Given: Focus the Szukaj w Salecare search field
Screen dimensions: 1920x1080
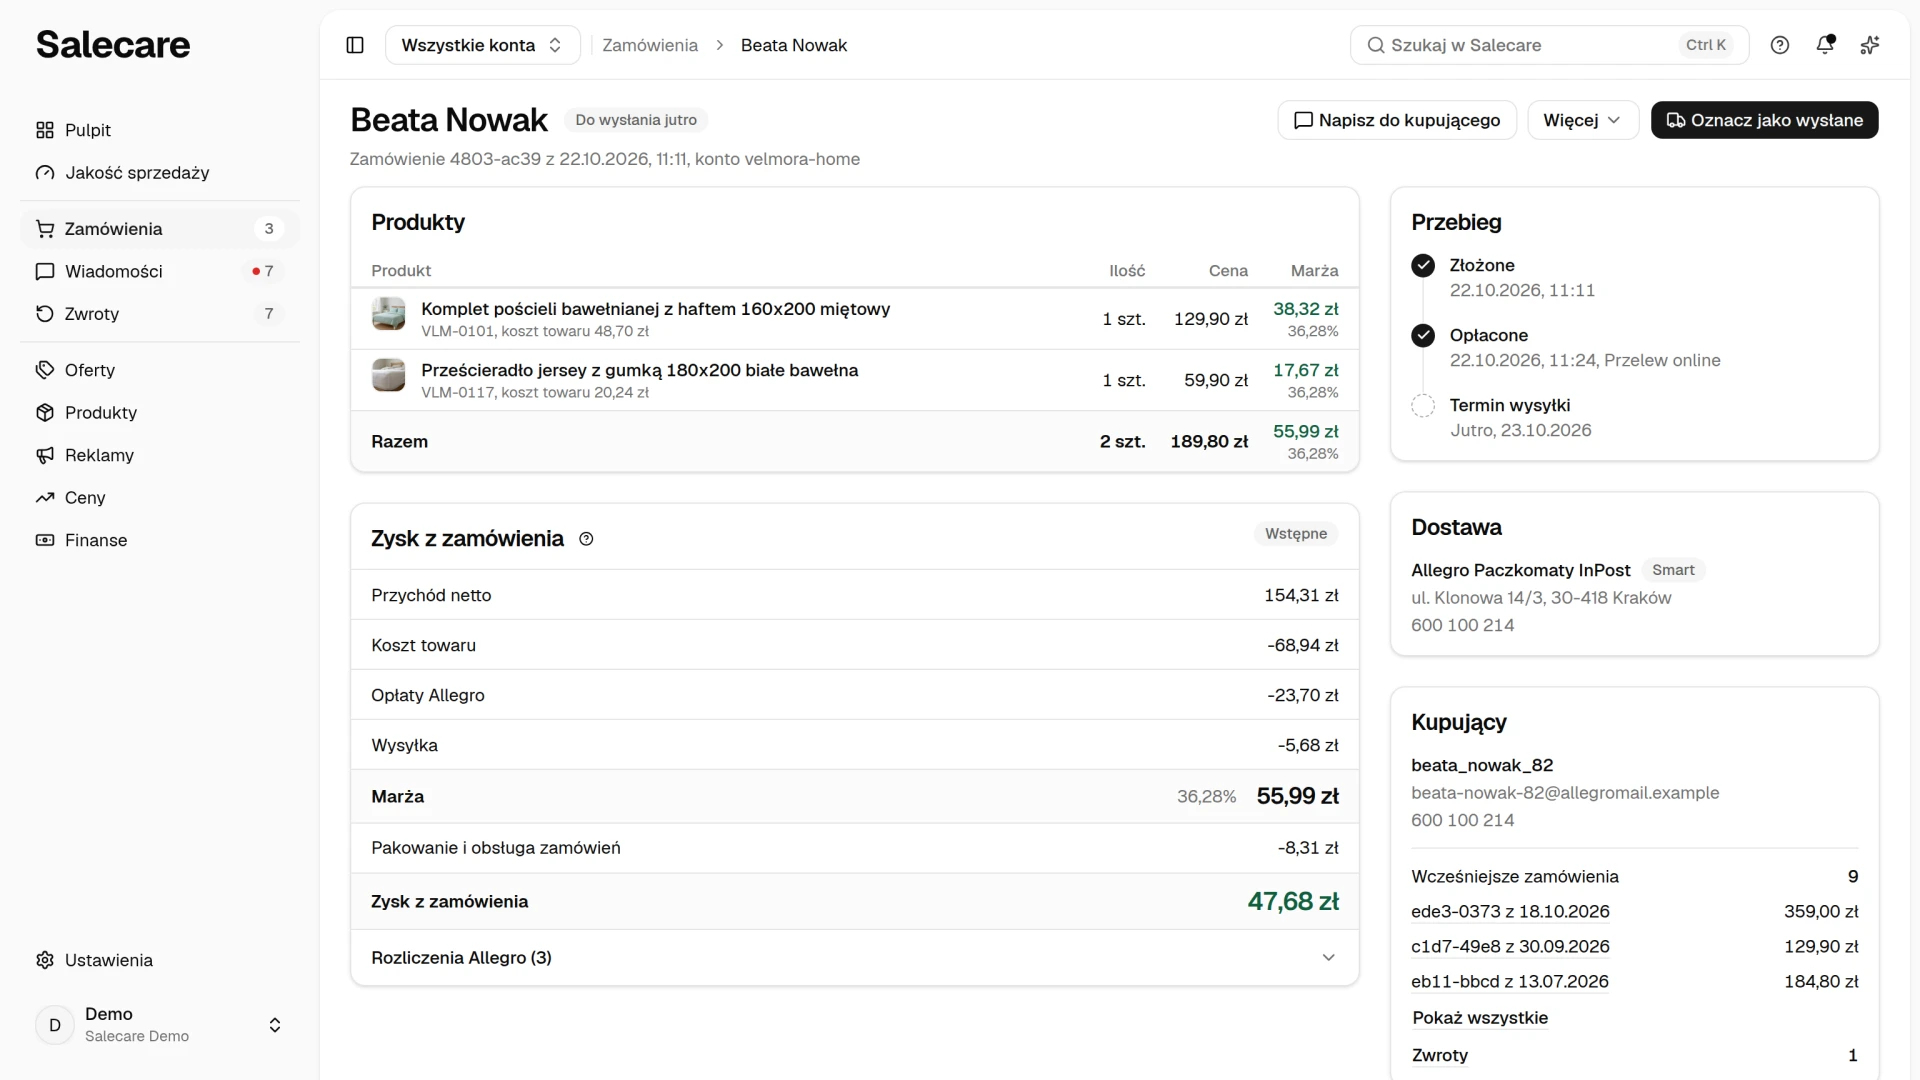Looking at the screenshot, I should point(1549,45).
